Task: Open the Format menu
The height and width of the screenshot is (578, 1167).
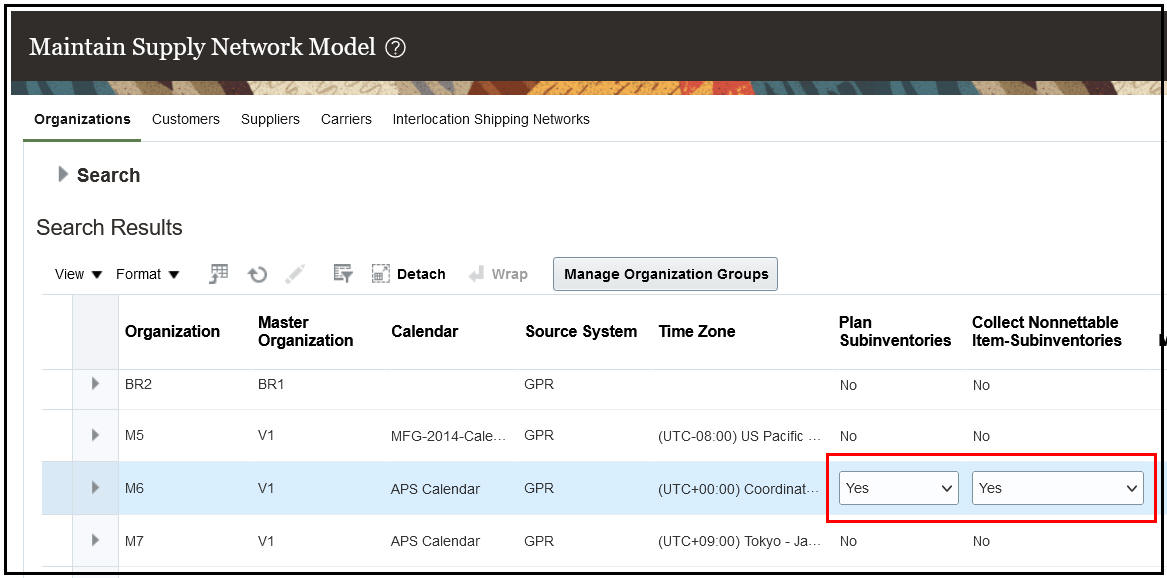Action: (147, 274)
